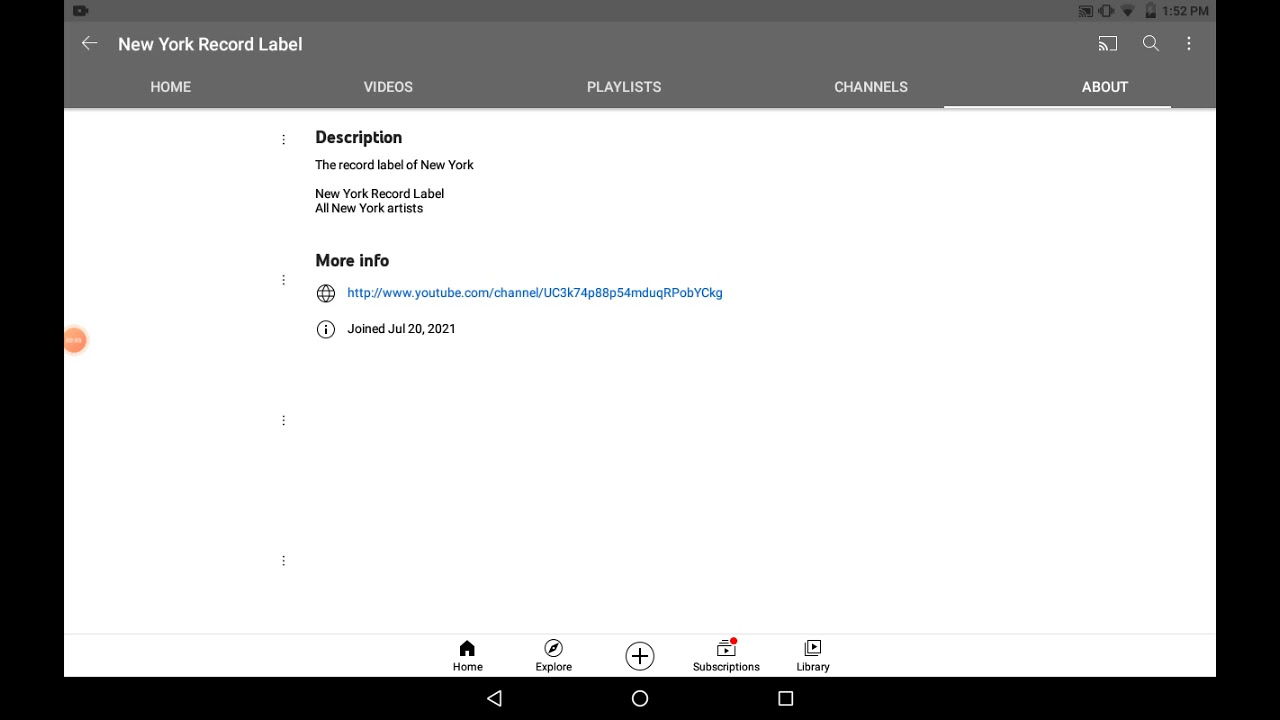Tap the cast status icon in status bar
The height and width of the screenshot is (720, 1280).
tap(1086, 11)
